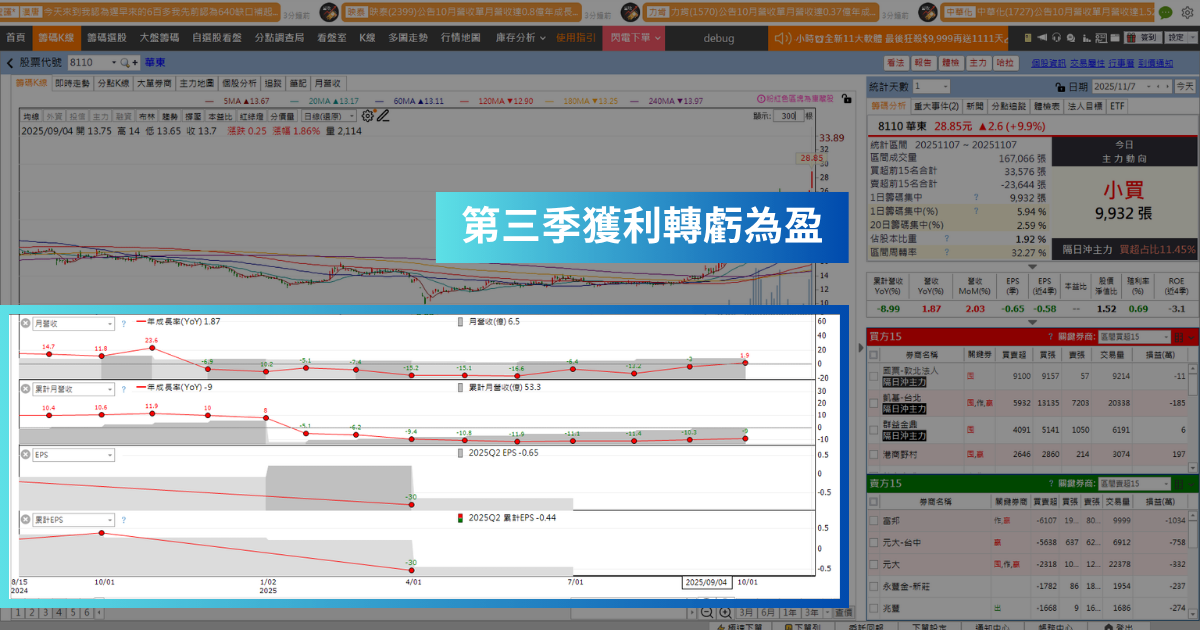Switch to 法人目標 tab
1200x630 pixels.
tap(1083, 106)
